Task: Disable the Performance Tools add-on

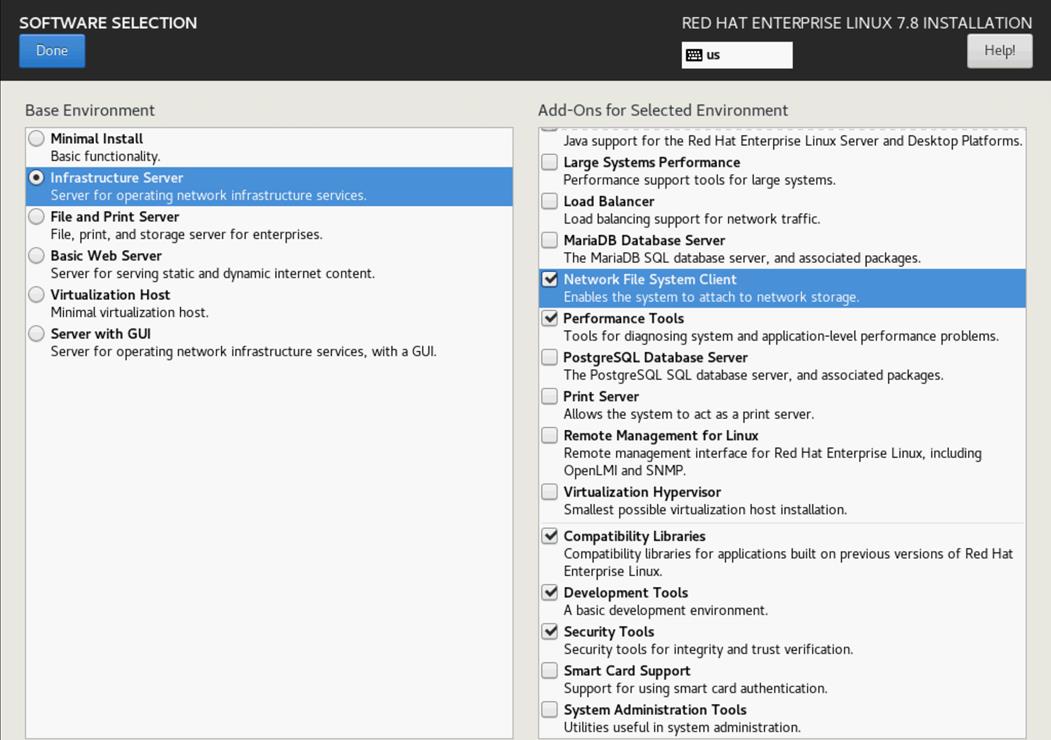Action: [x=549, y=318]
